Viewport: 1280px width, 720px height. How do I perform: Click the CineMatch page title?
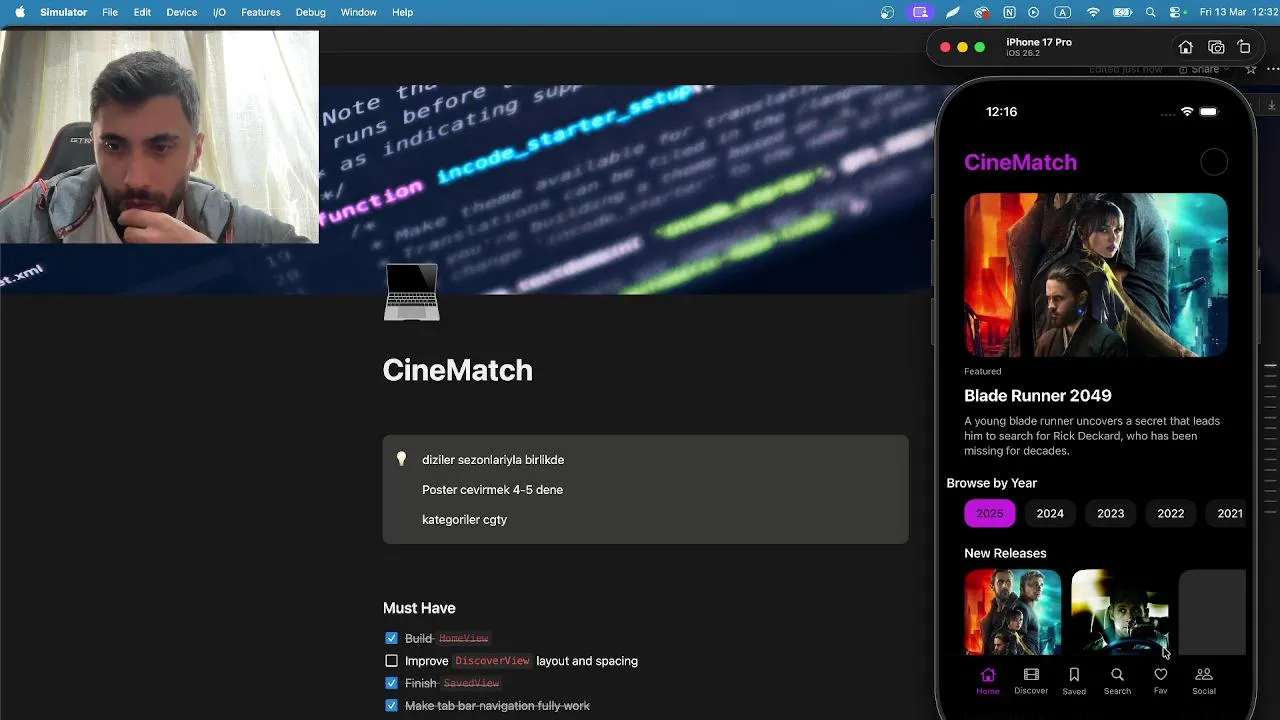(x=457, y=370)
